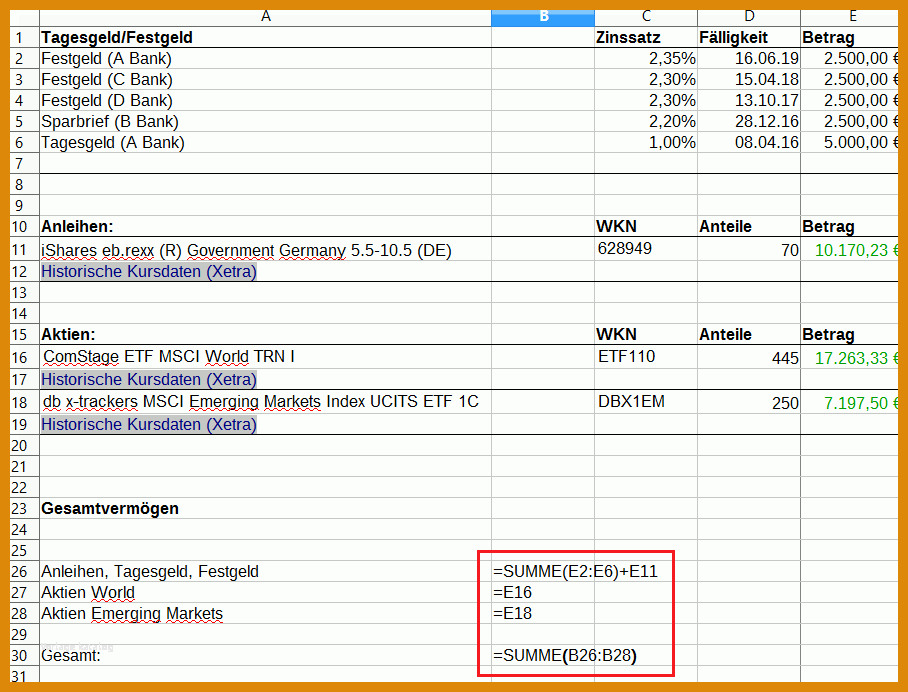
Task: Select Tagesgeld (A Bank) cell
Action: click(265, 142)
